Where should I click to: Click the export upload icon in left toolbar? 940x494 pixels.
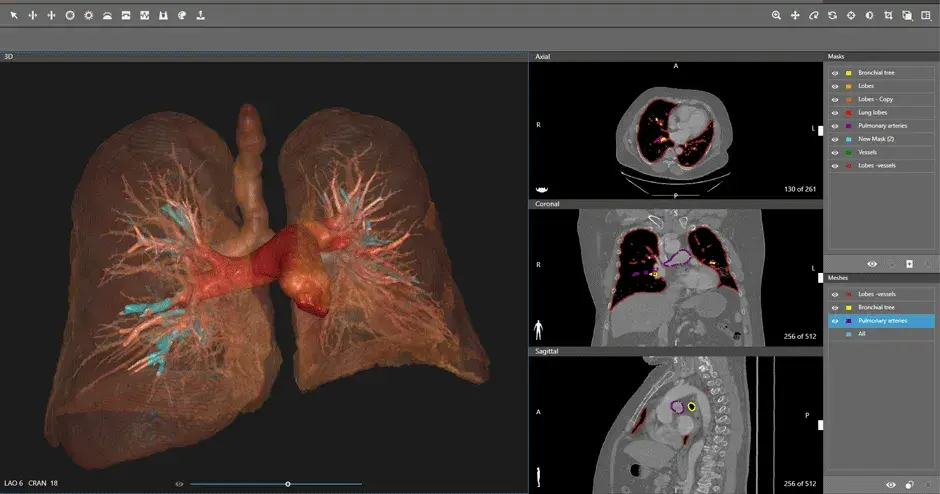pyautogui.click(x=200, y=16)
